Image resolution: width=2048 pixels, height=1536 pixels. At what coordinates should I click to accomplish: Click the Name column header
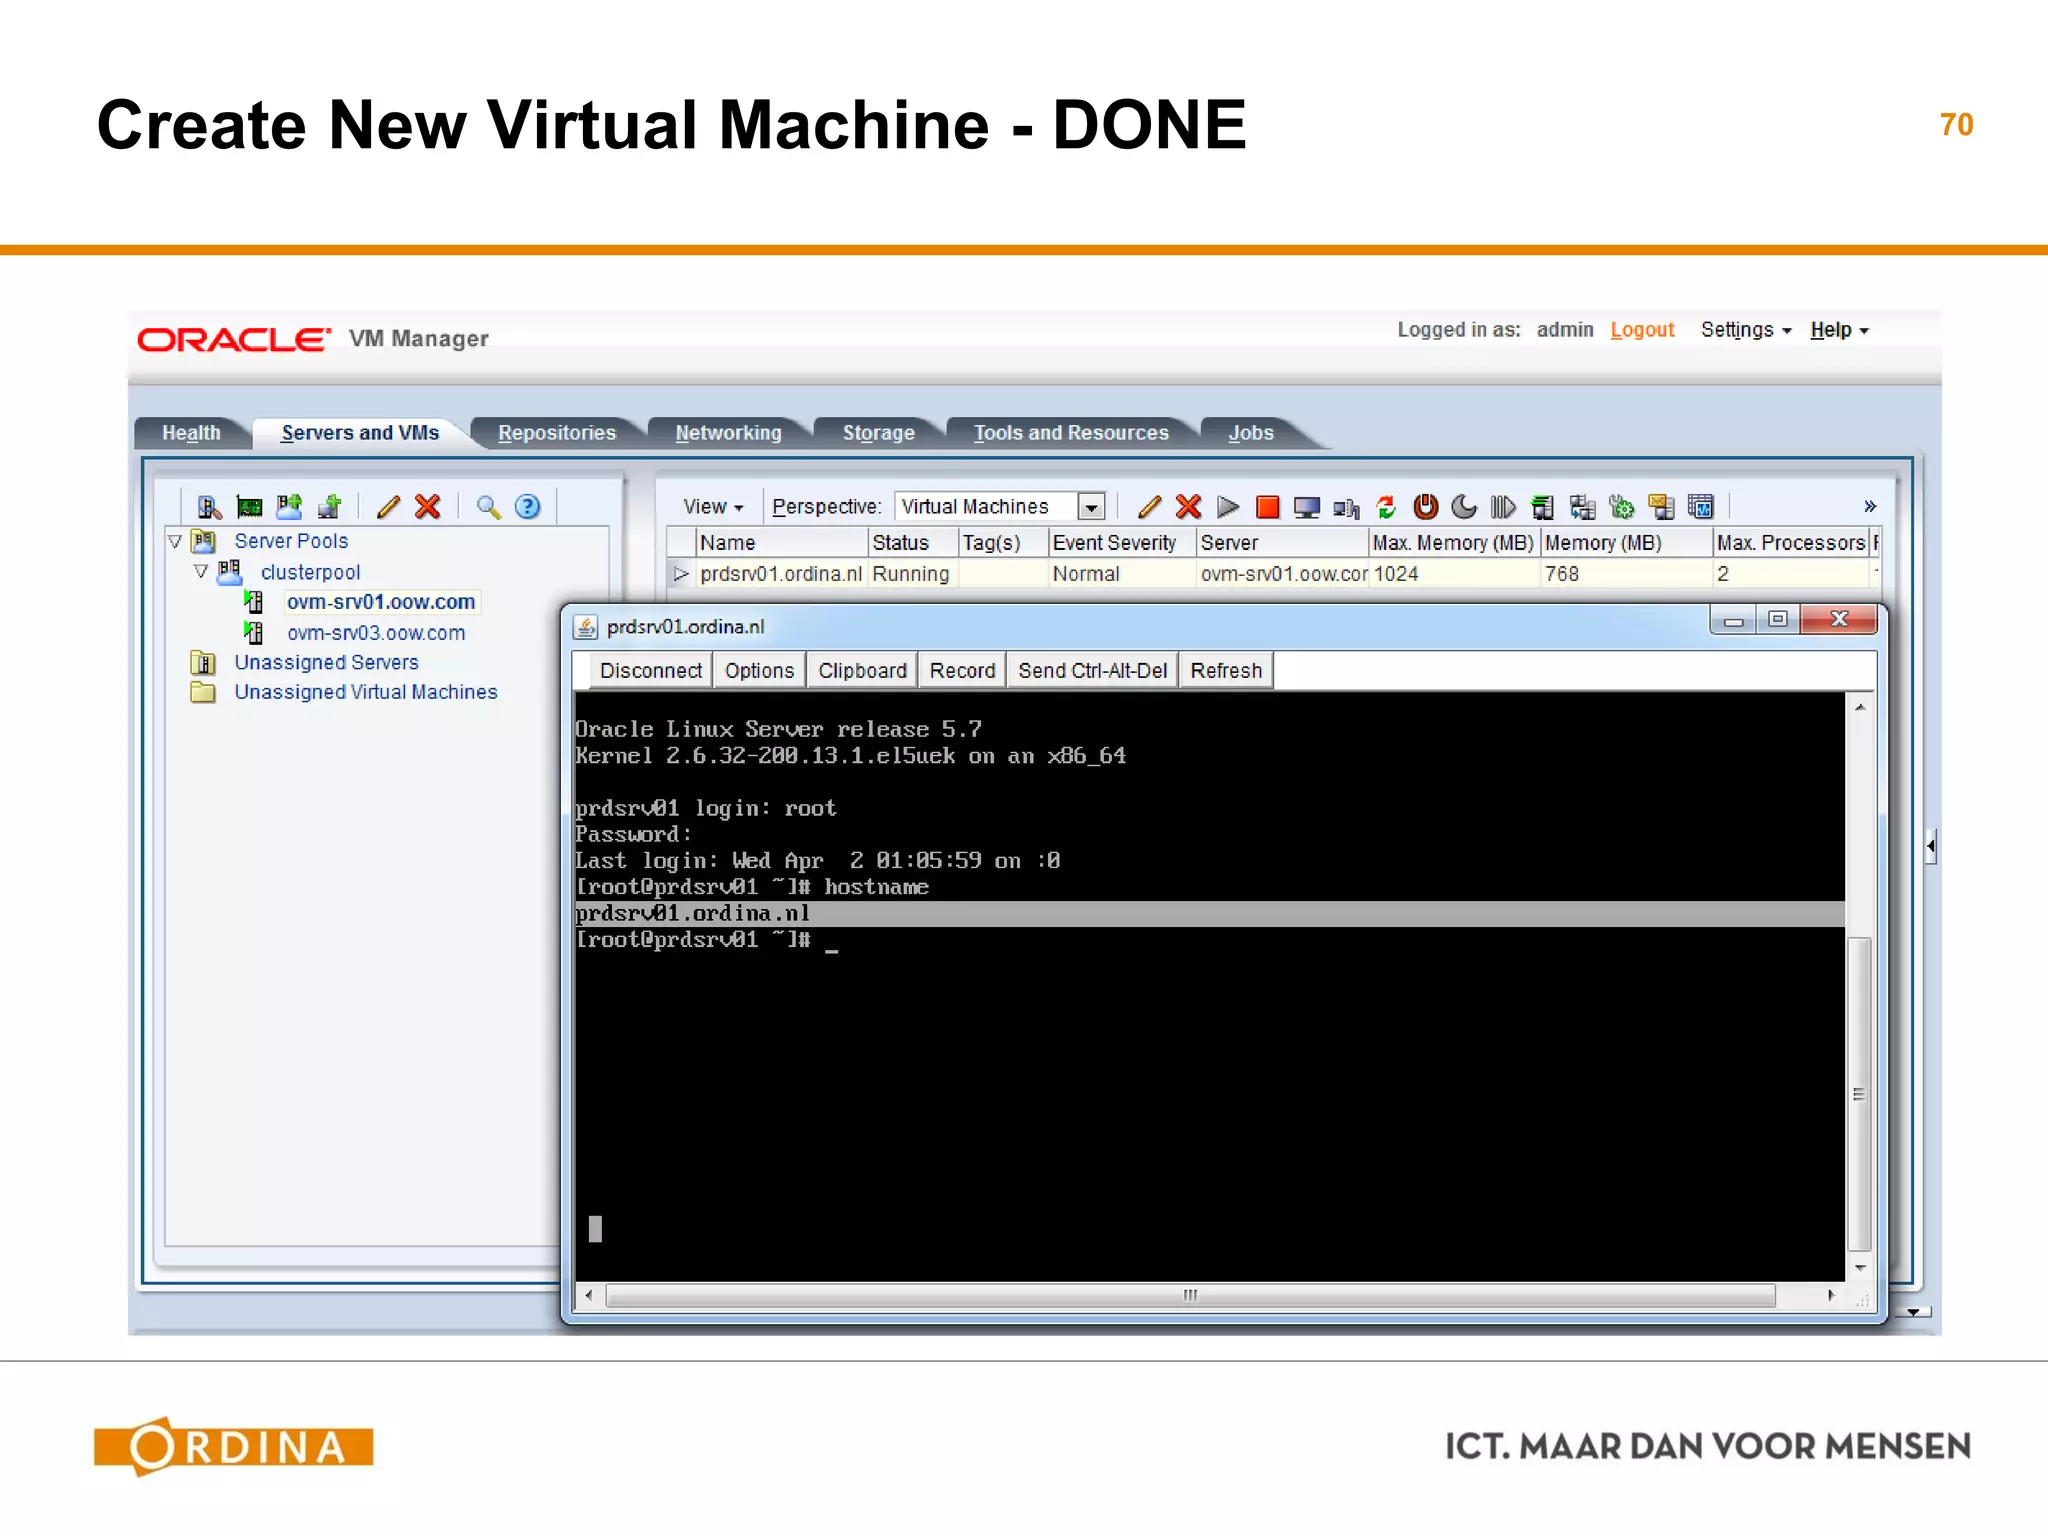[781, 543]
